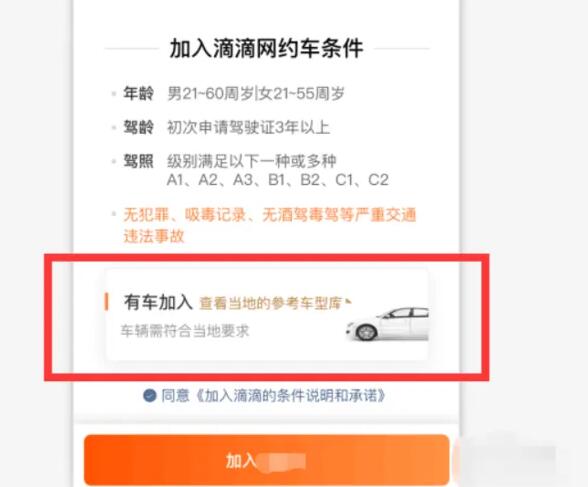The image size is (588, 487).
Task: Click the blurred button beside 加入
Action: point(504,460)
